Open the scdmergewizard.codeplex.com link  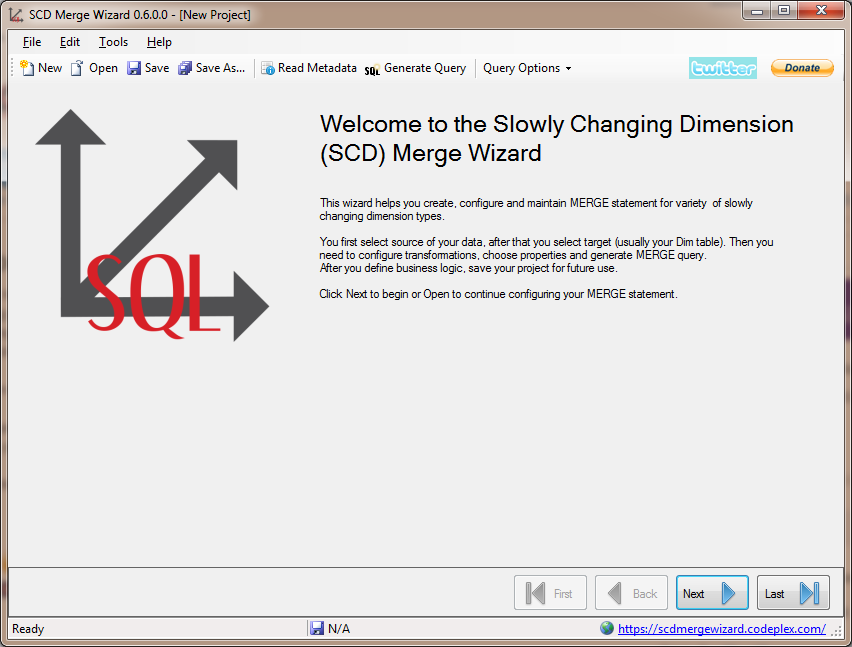[x=722, y=629]
